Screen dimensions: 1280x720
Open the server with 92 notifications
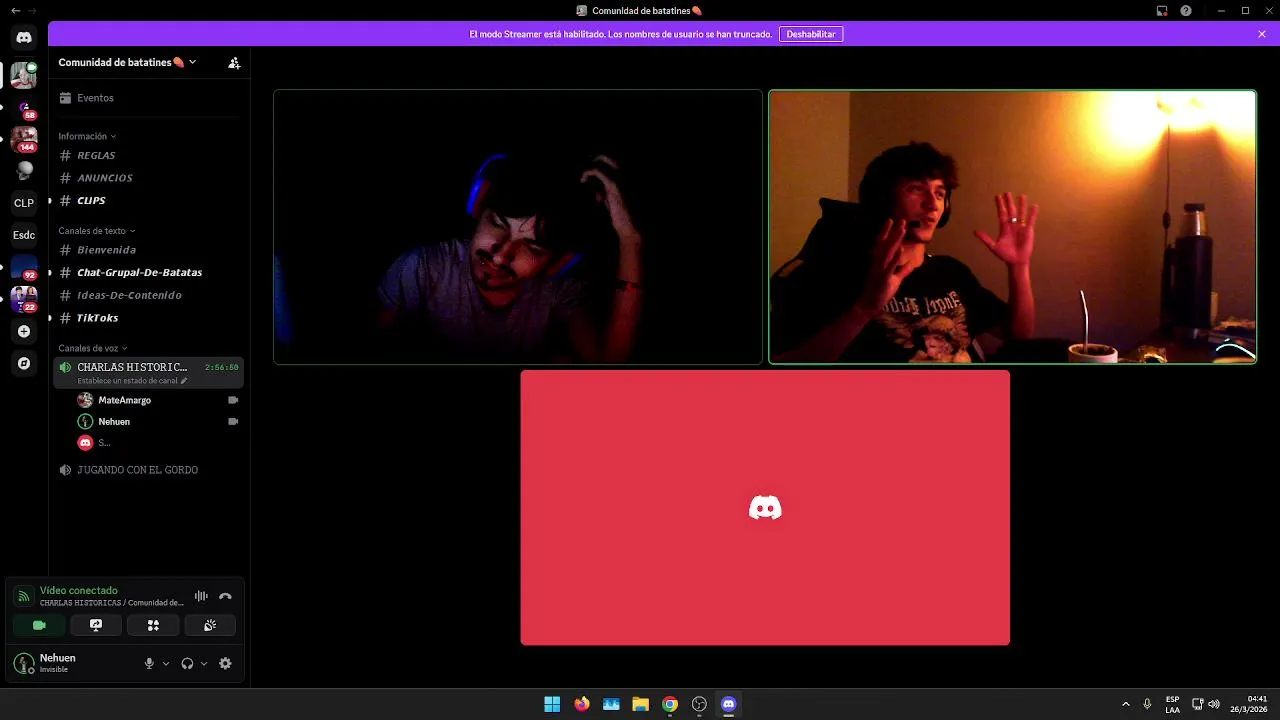pos(24,267)
